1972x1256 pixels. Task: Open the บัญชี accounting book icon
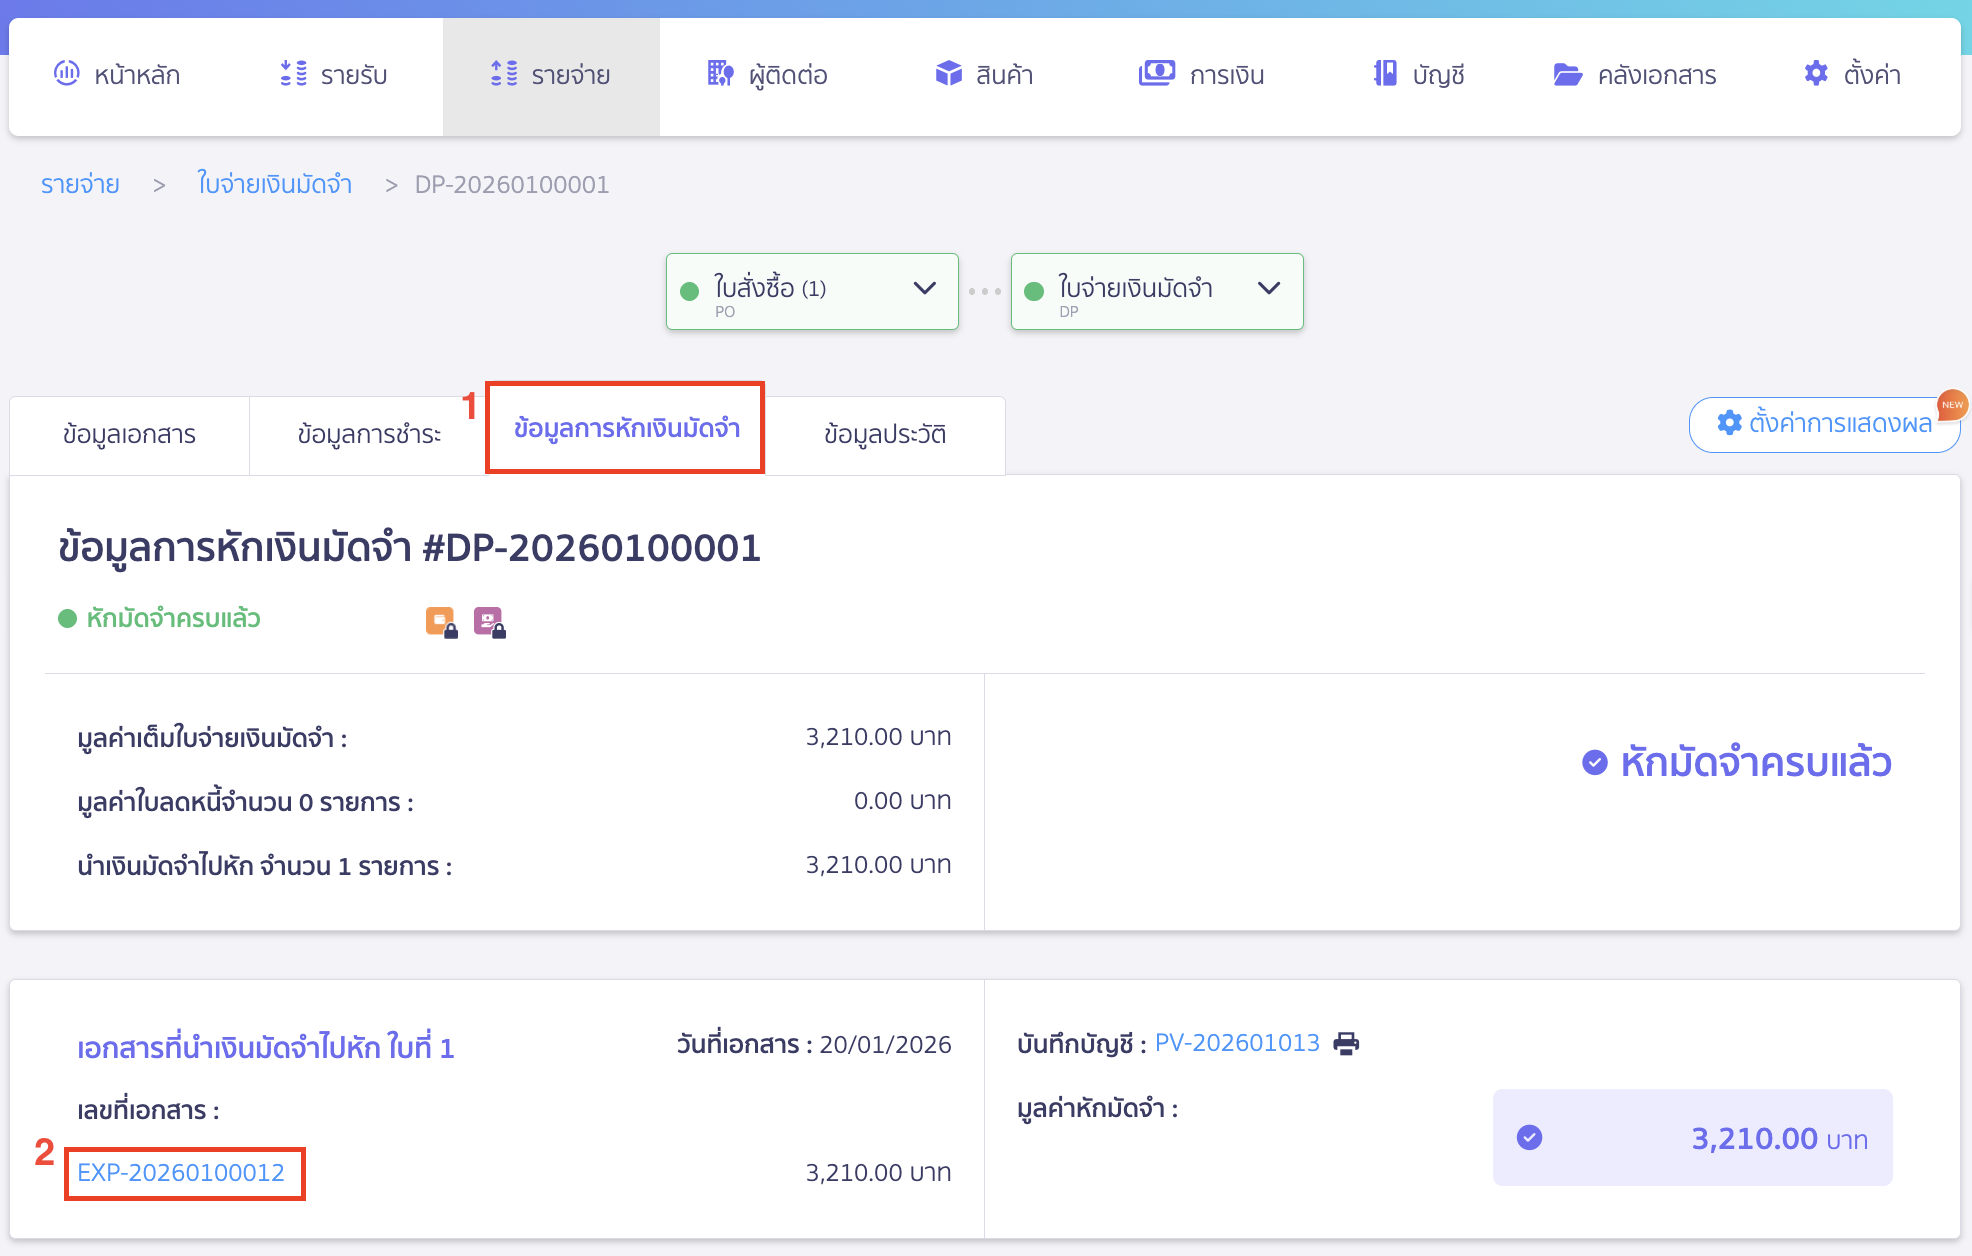[1385, 73]
